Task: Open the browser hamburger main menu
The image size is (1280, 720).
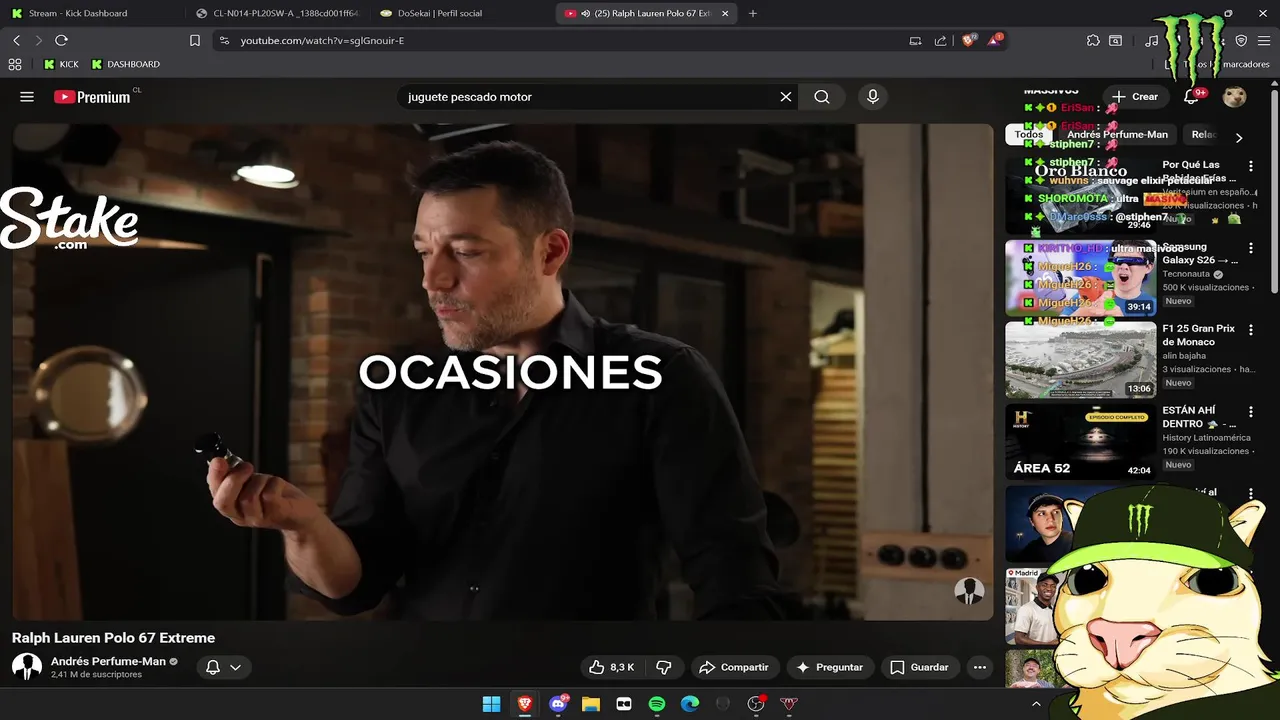Action: [x=1264, y=40]
